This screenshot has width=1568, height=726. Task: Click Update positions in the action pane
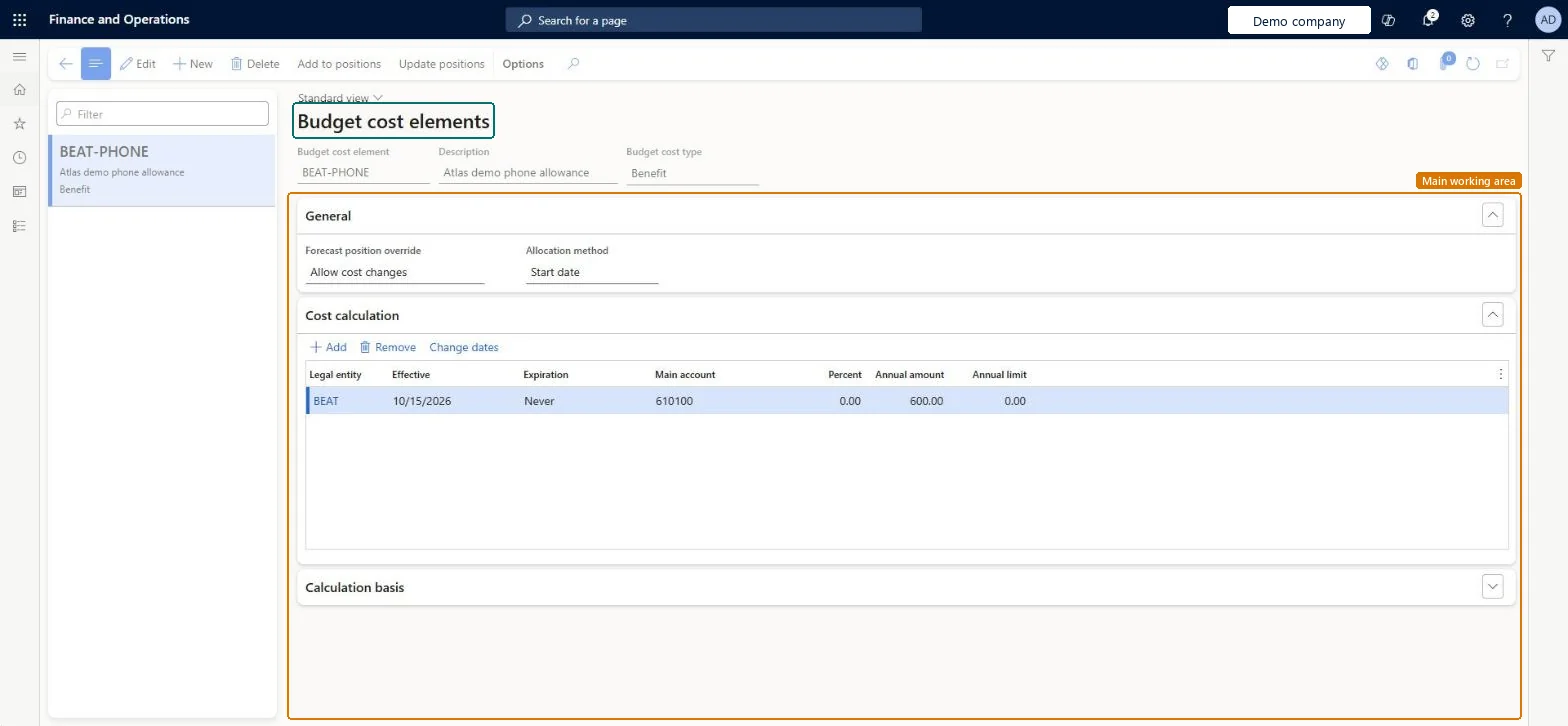coord(442,64)
